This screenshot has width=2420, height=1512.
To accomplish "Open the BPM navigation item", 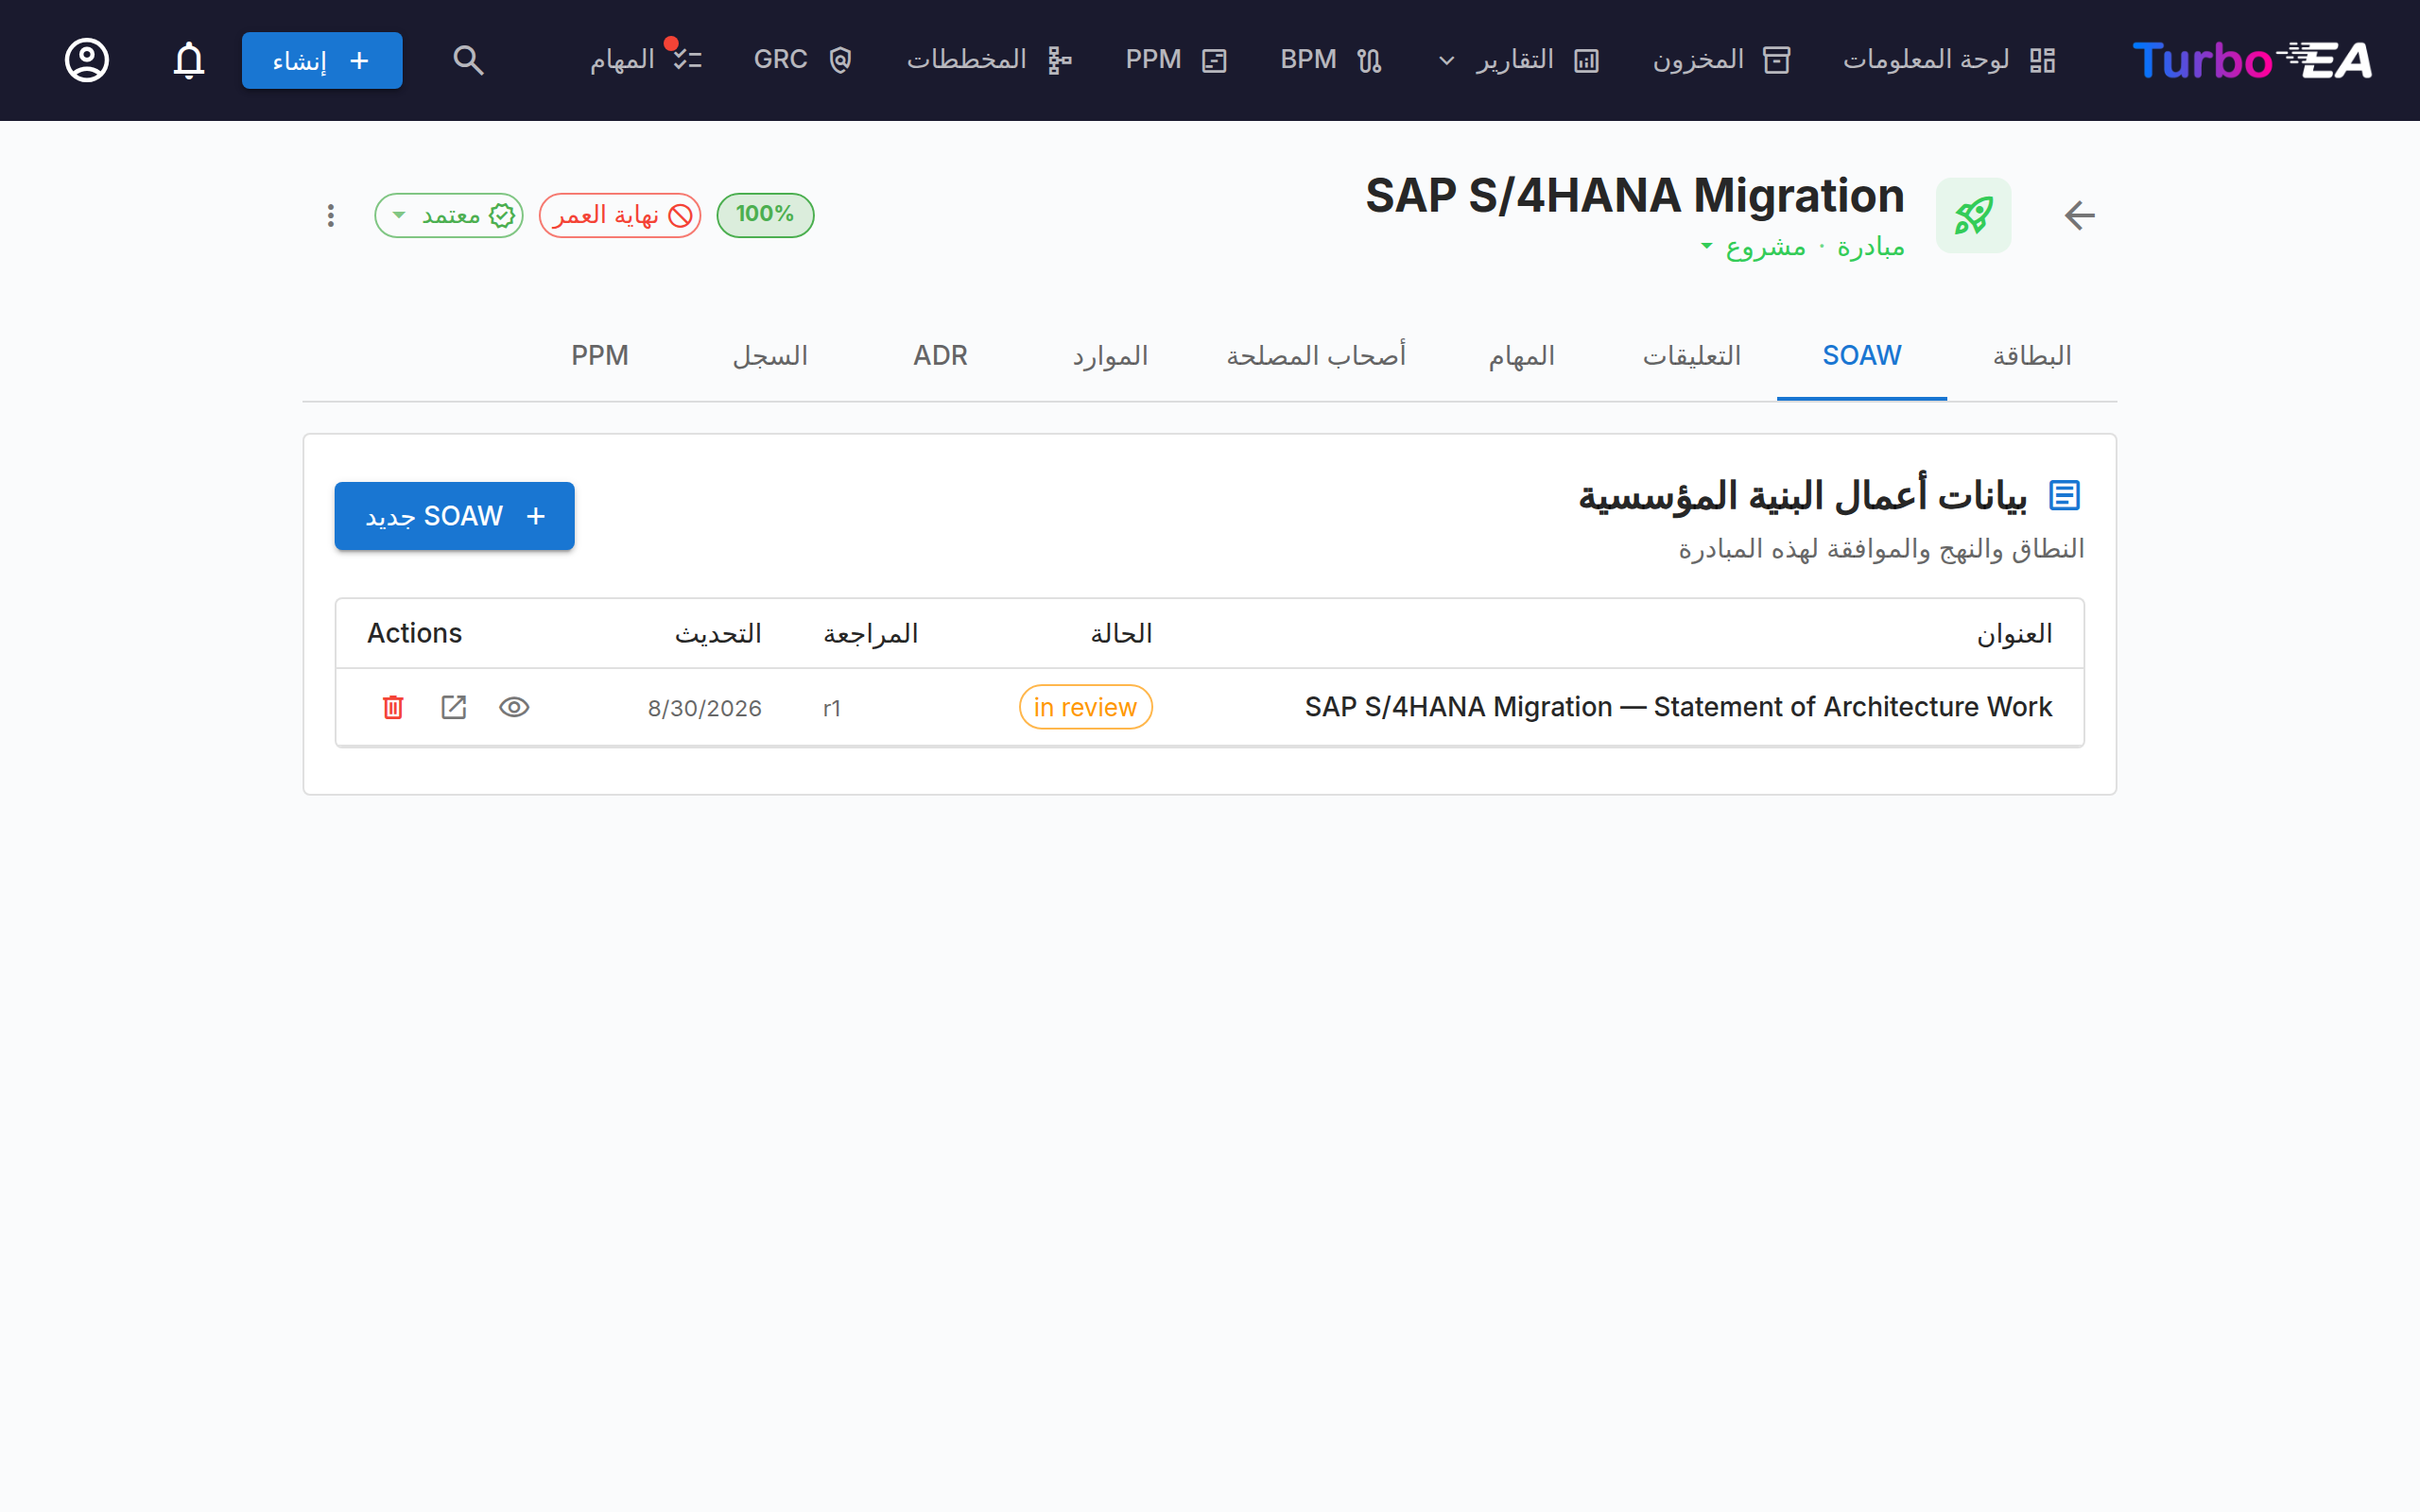I will coord(1331,60).
